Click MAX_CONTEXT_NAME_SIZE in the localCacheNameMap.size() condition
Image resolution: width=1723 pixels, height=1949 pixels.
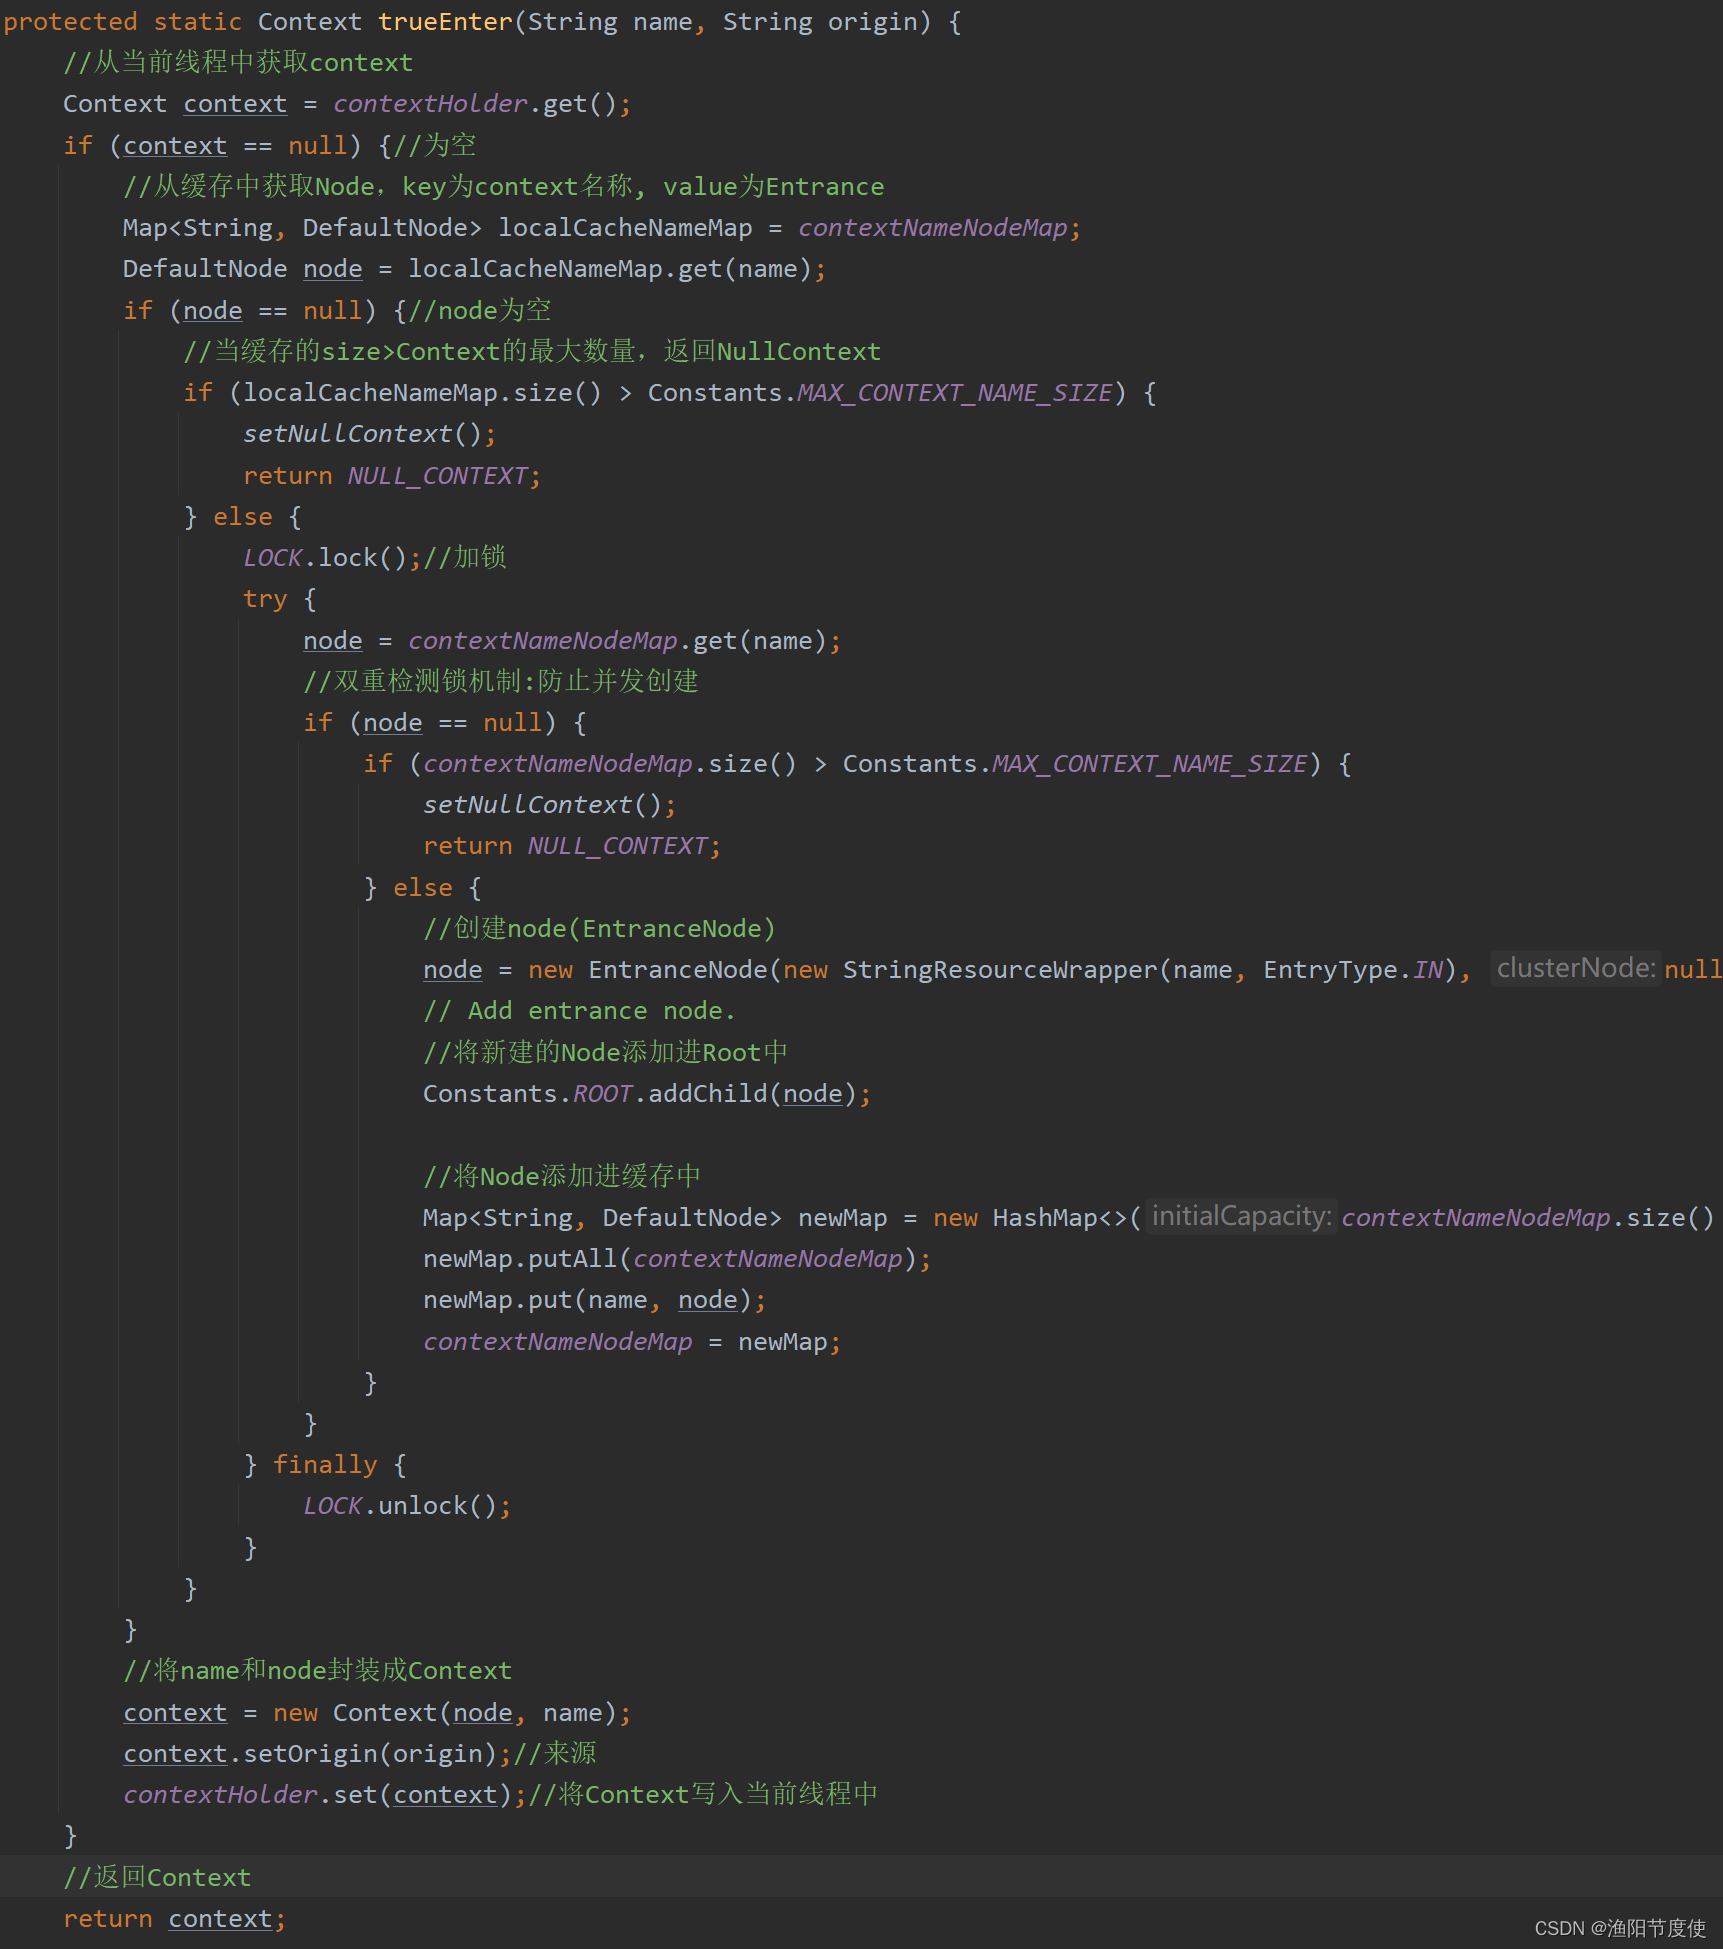coord(955,393)
